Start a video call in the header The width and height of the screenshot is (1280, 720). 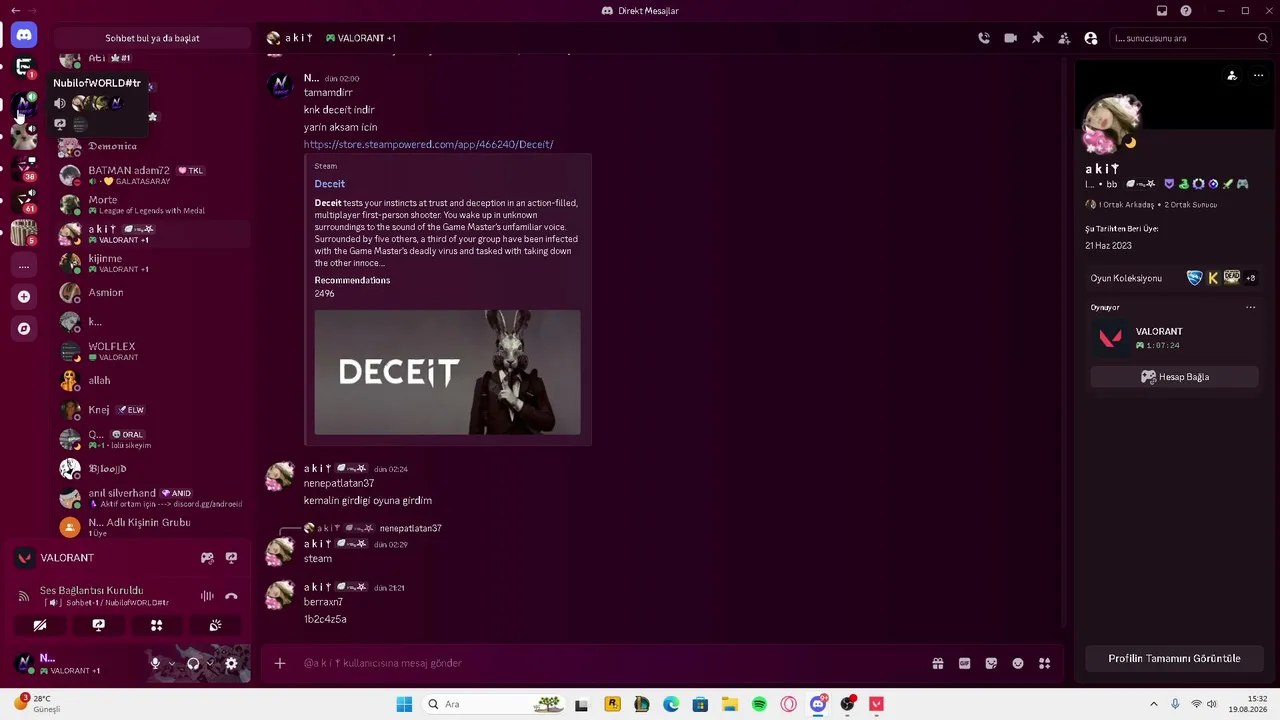[1011, 38]
